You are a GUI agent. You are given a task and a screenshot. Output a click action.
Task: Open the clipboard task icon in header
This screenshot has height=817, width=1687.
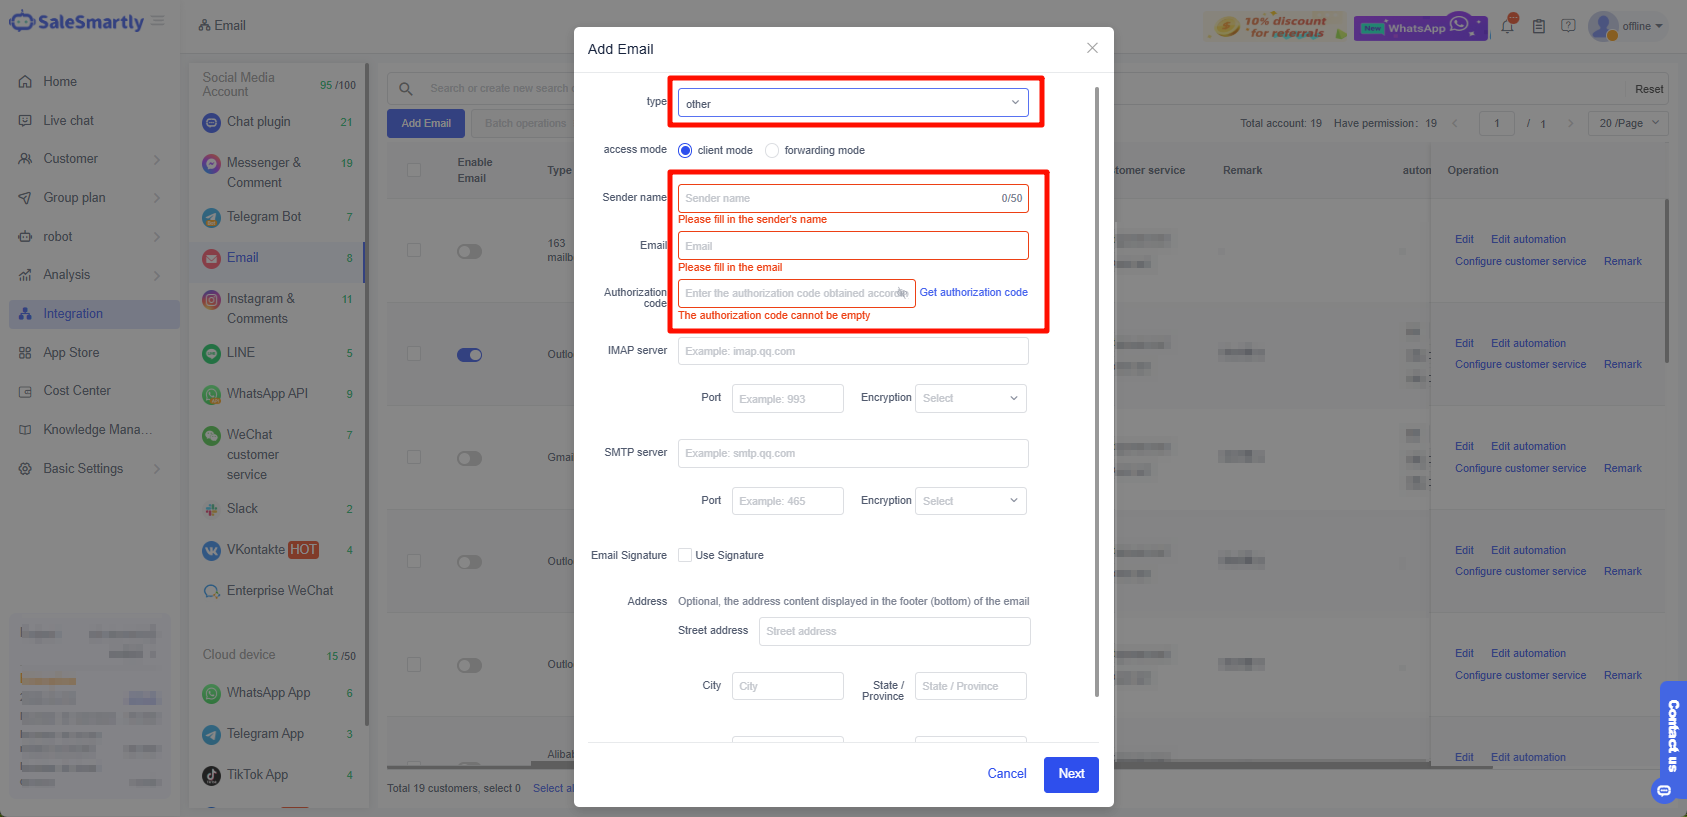point(1539,26)
